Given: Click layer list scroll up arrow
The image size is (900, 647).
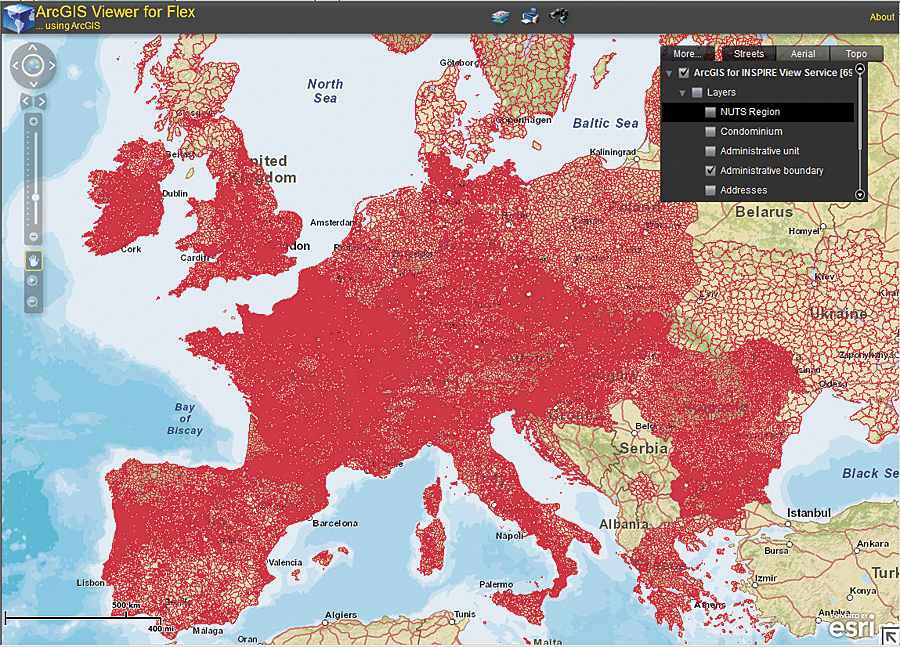Looking at the screenshot, I should click(860, 69).
